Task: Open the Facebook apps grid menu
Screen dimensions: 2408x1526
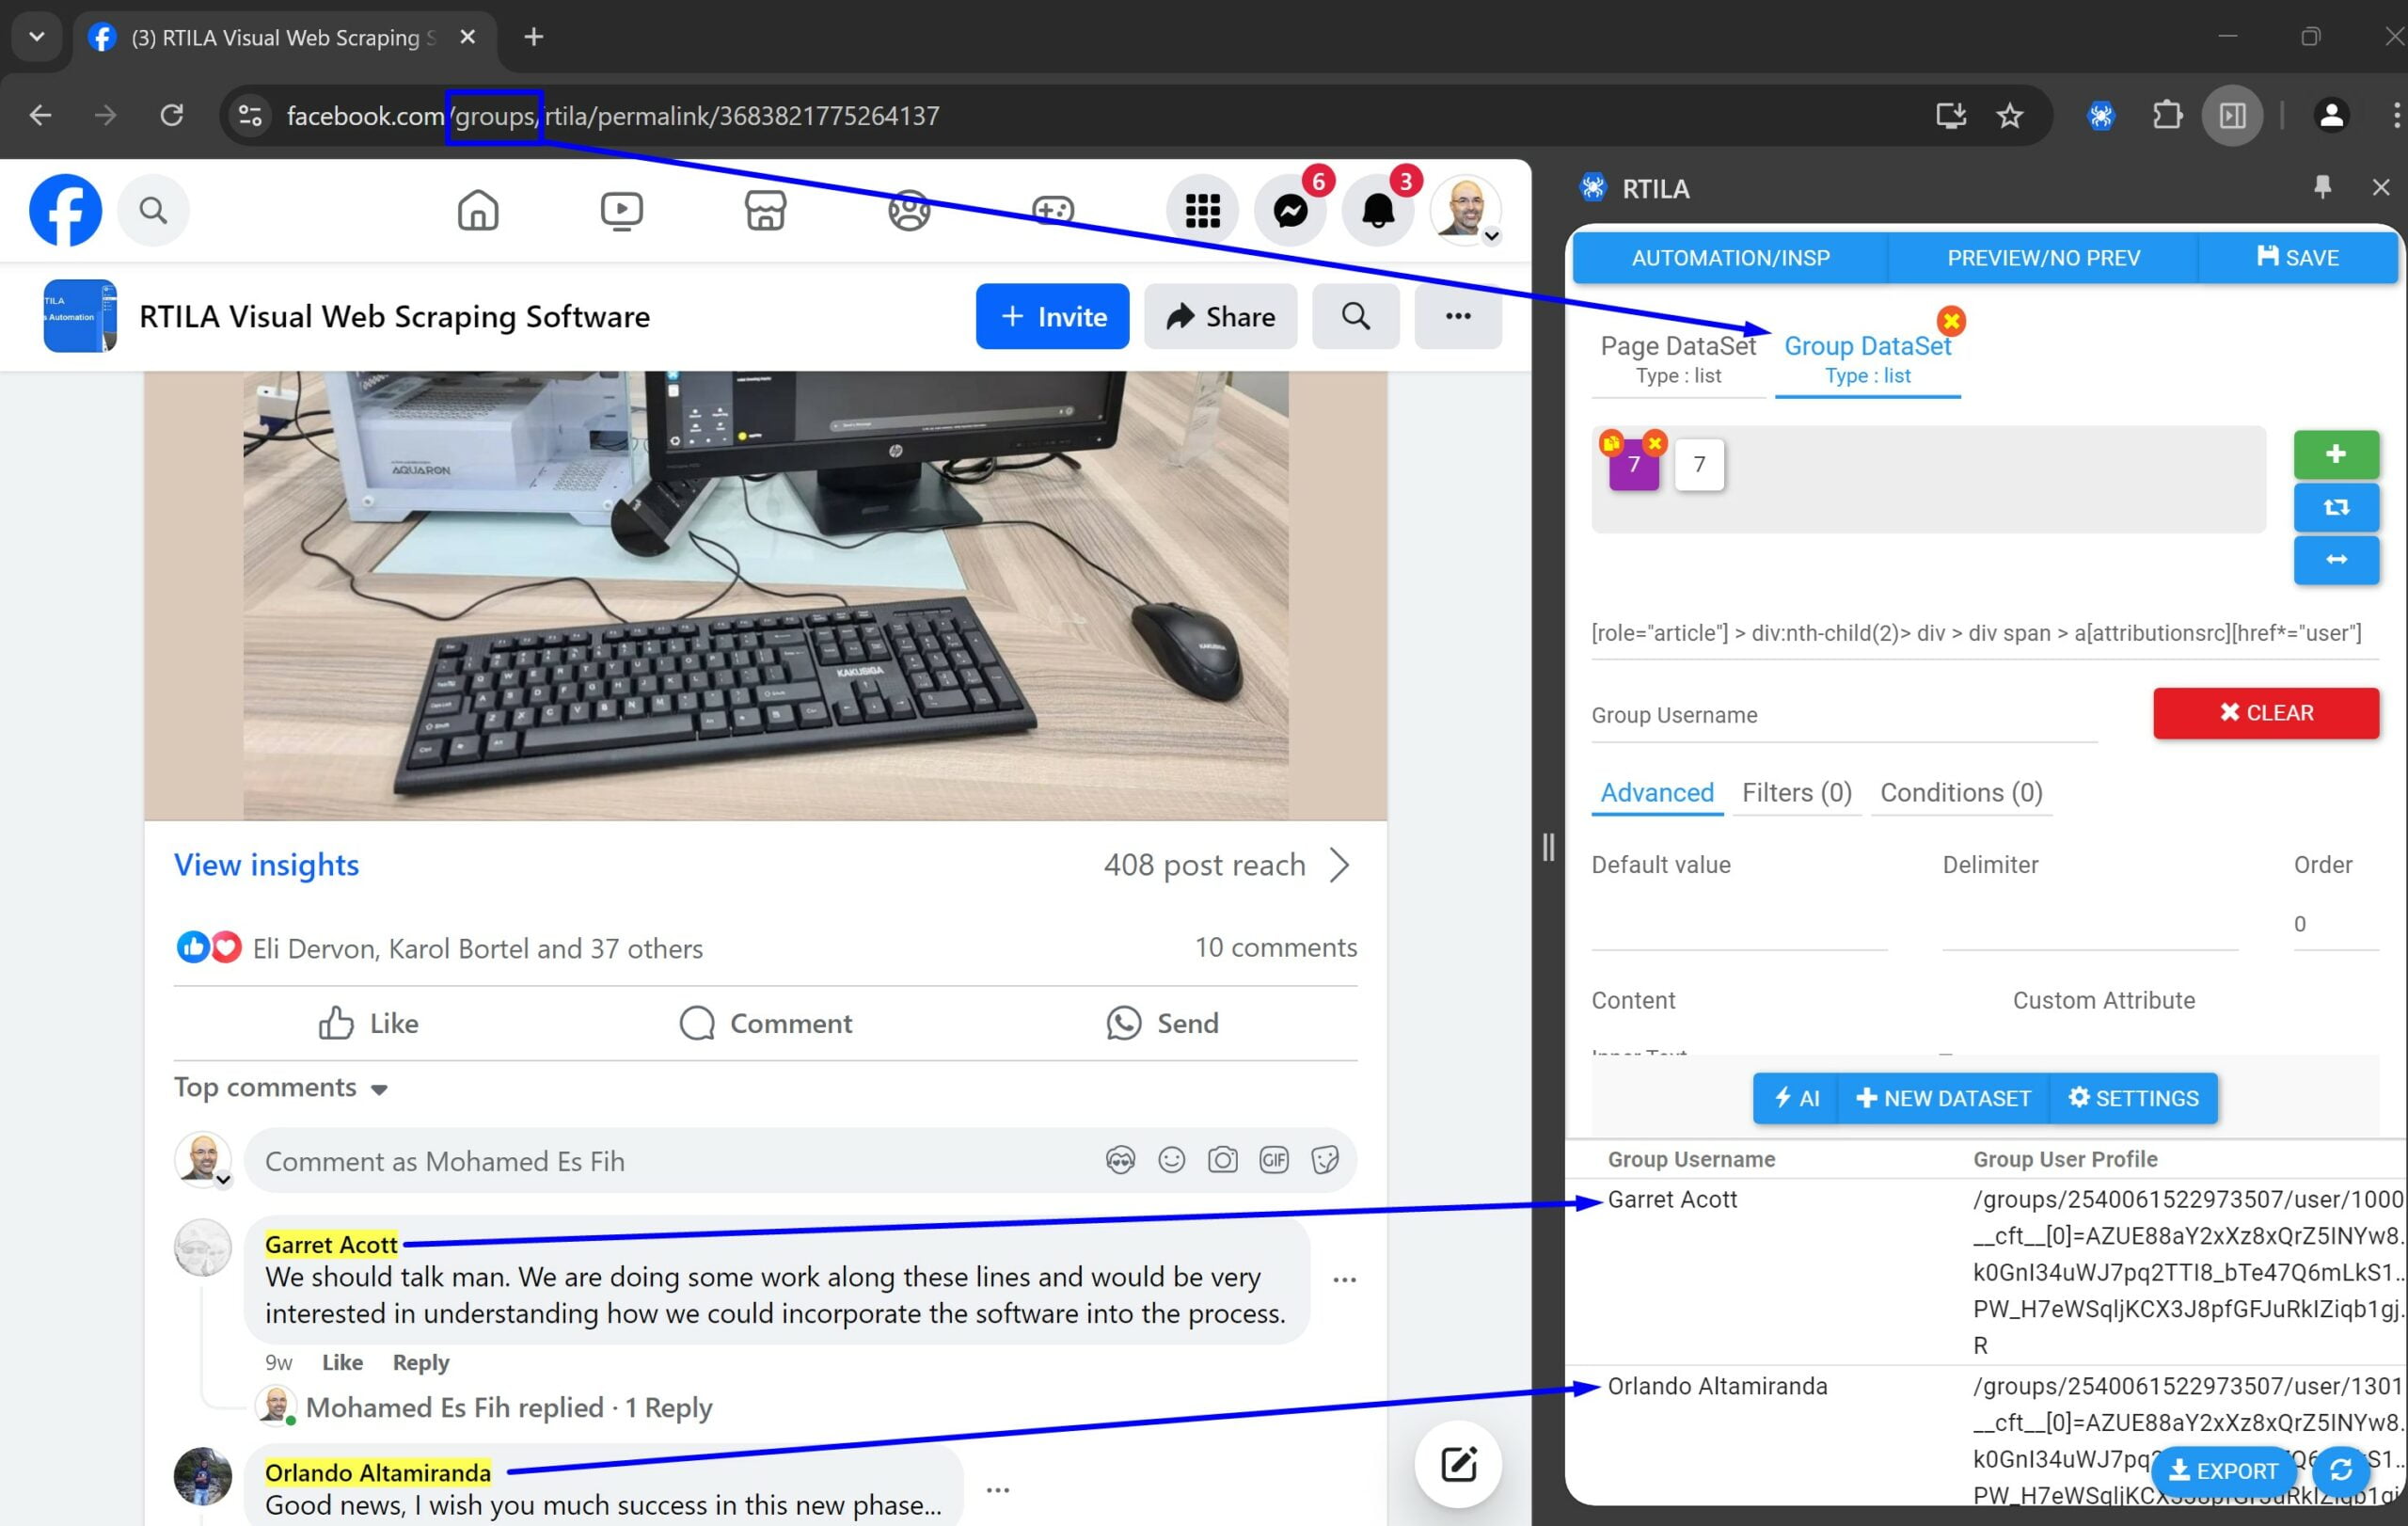Action: (1202, 210)
